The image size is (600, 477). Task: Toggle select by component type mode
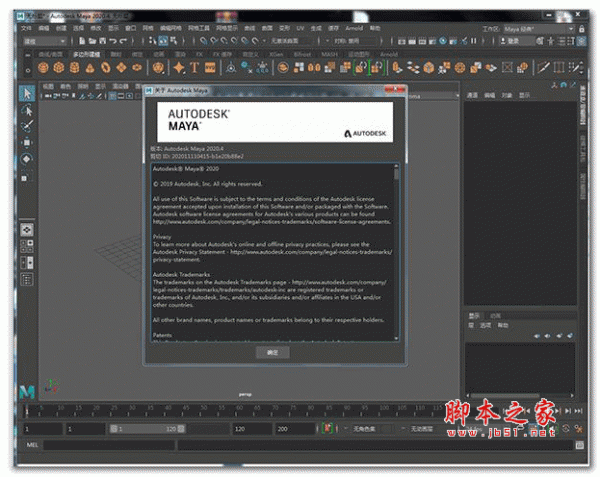(174, 41)
